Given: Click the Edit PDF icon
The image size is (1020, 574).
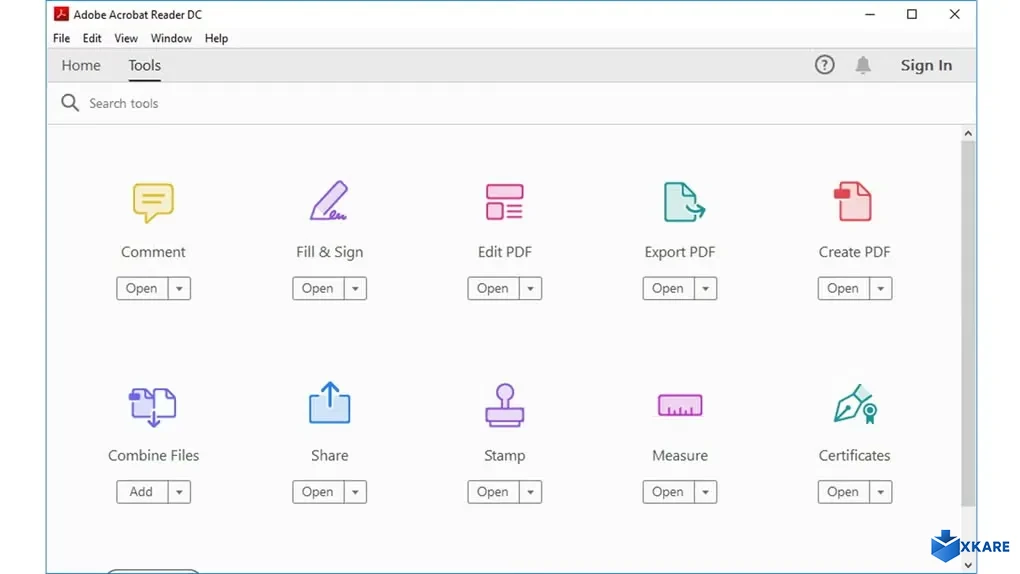Looking at the screenshot, I should pyautogui.click(x=504, y=201).
